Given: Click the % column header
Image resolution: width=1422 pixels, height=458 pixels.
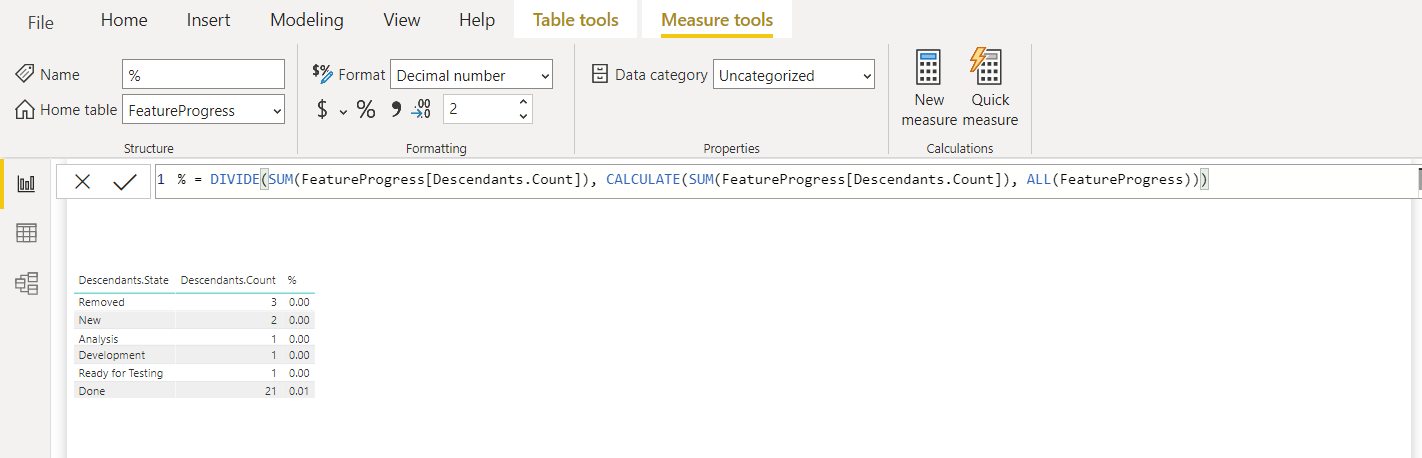Looking at the screenshot, I should click(292, 280).
